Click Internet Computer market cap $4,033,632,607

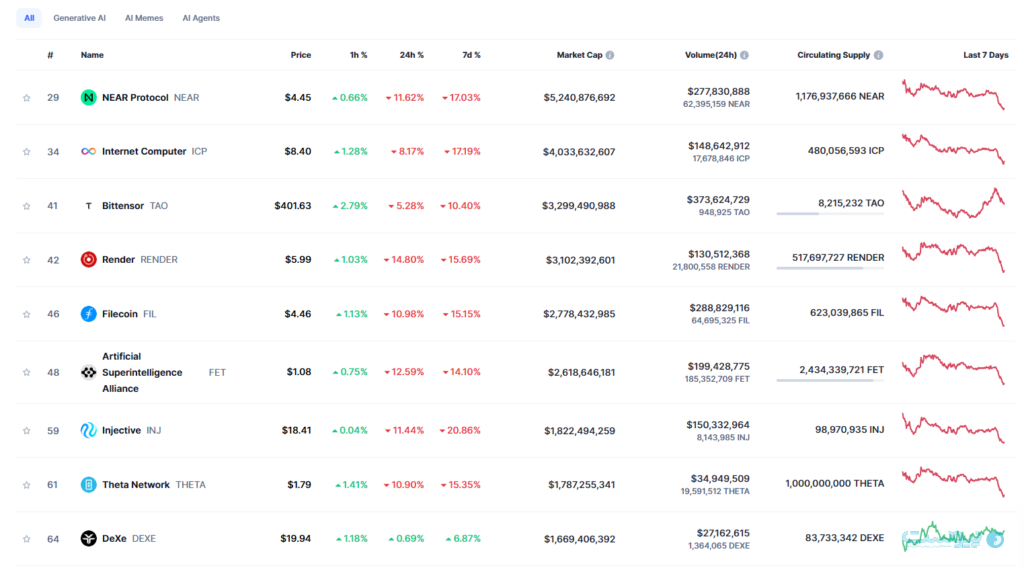point(579,152)
